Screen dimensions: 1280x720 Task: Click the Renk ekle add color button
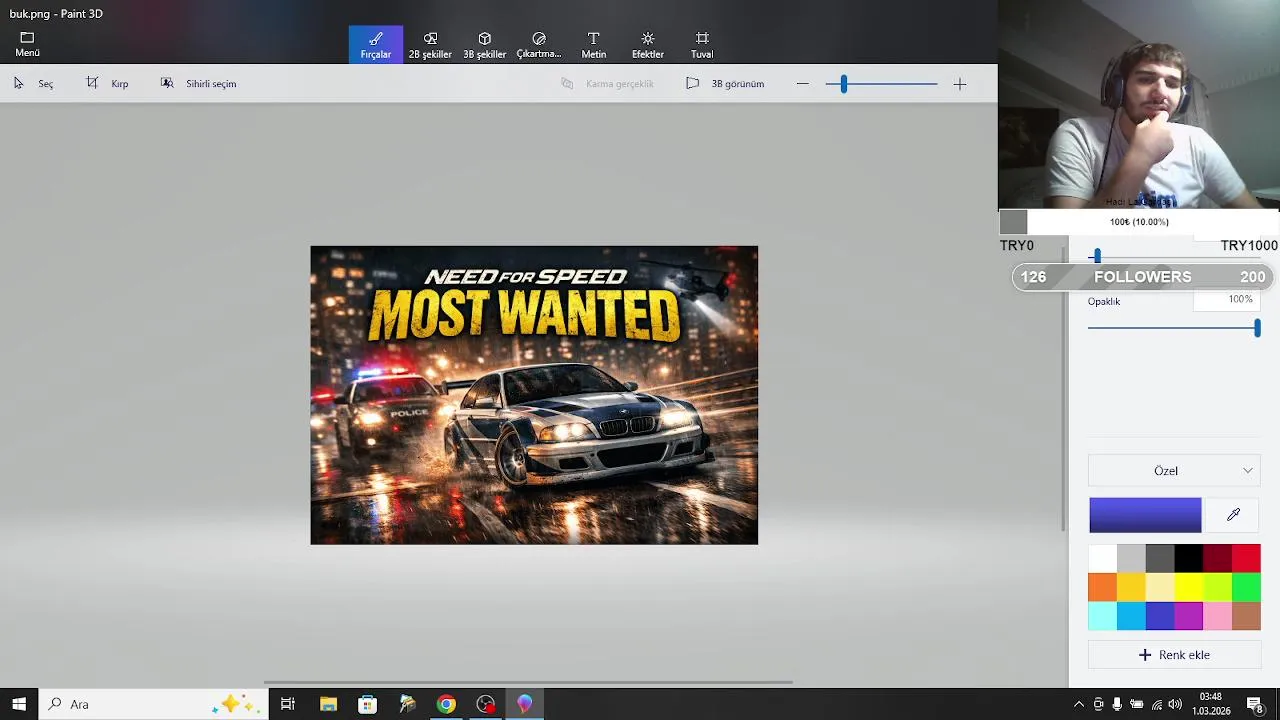click(x=1174, y=655)
